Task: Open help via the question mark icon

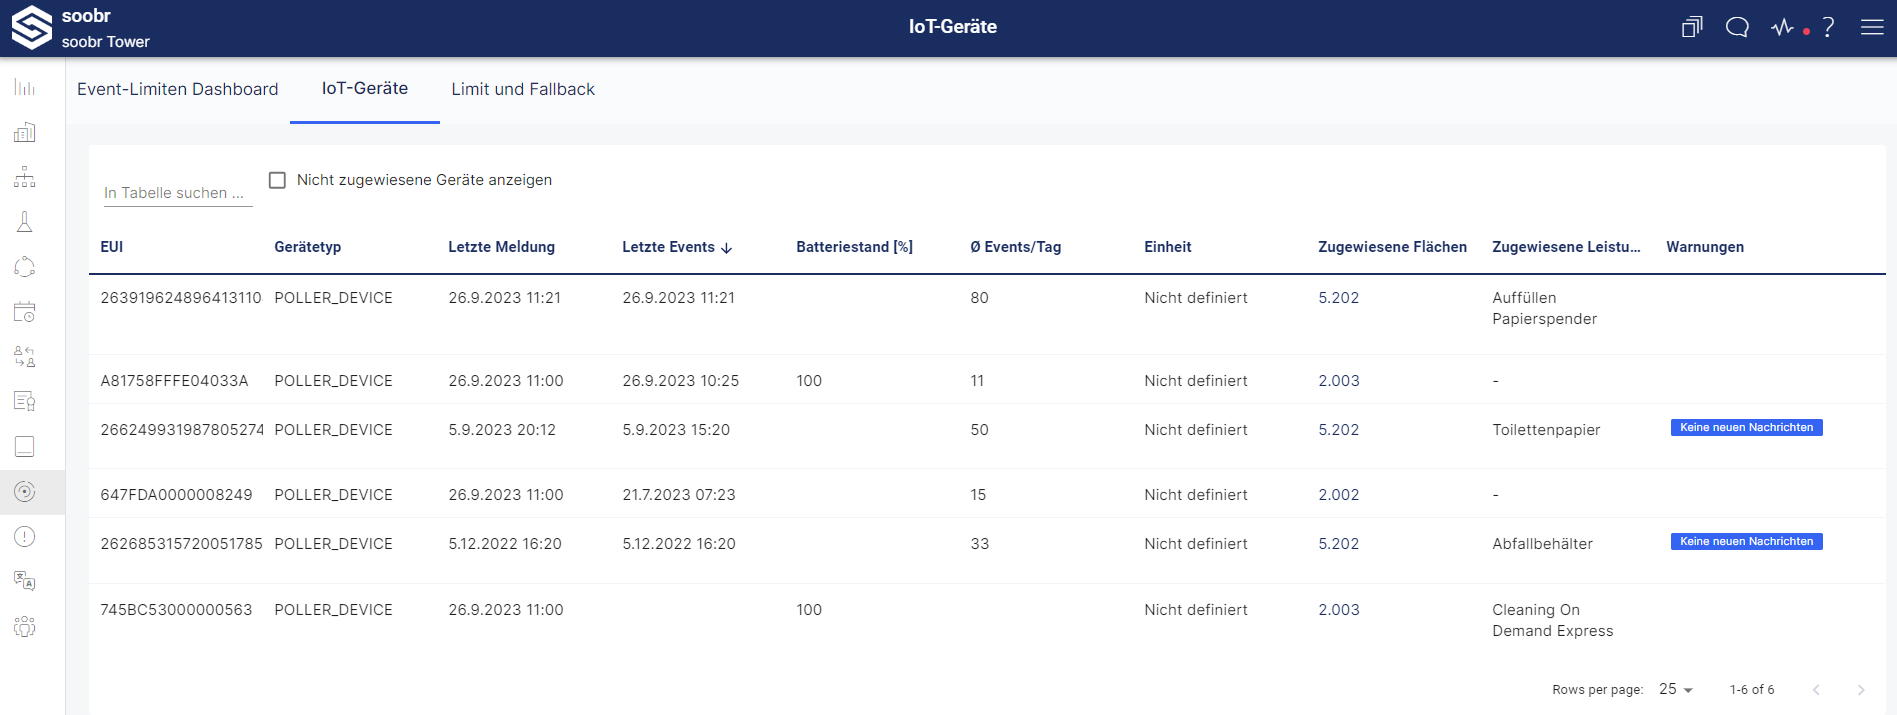Action: click(1828, 27)
